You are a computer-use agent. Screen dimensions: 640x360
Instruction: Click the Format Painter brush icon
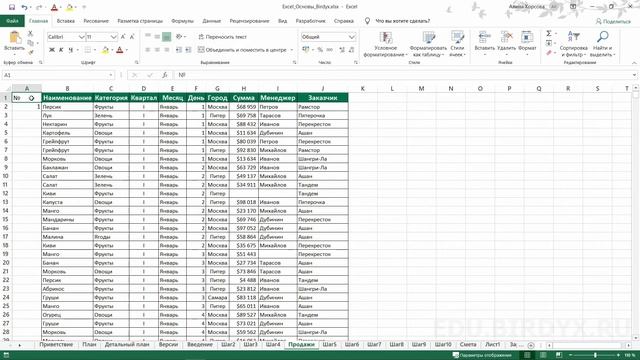tap(31, 52)
